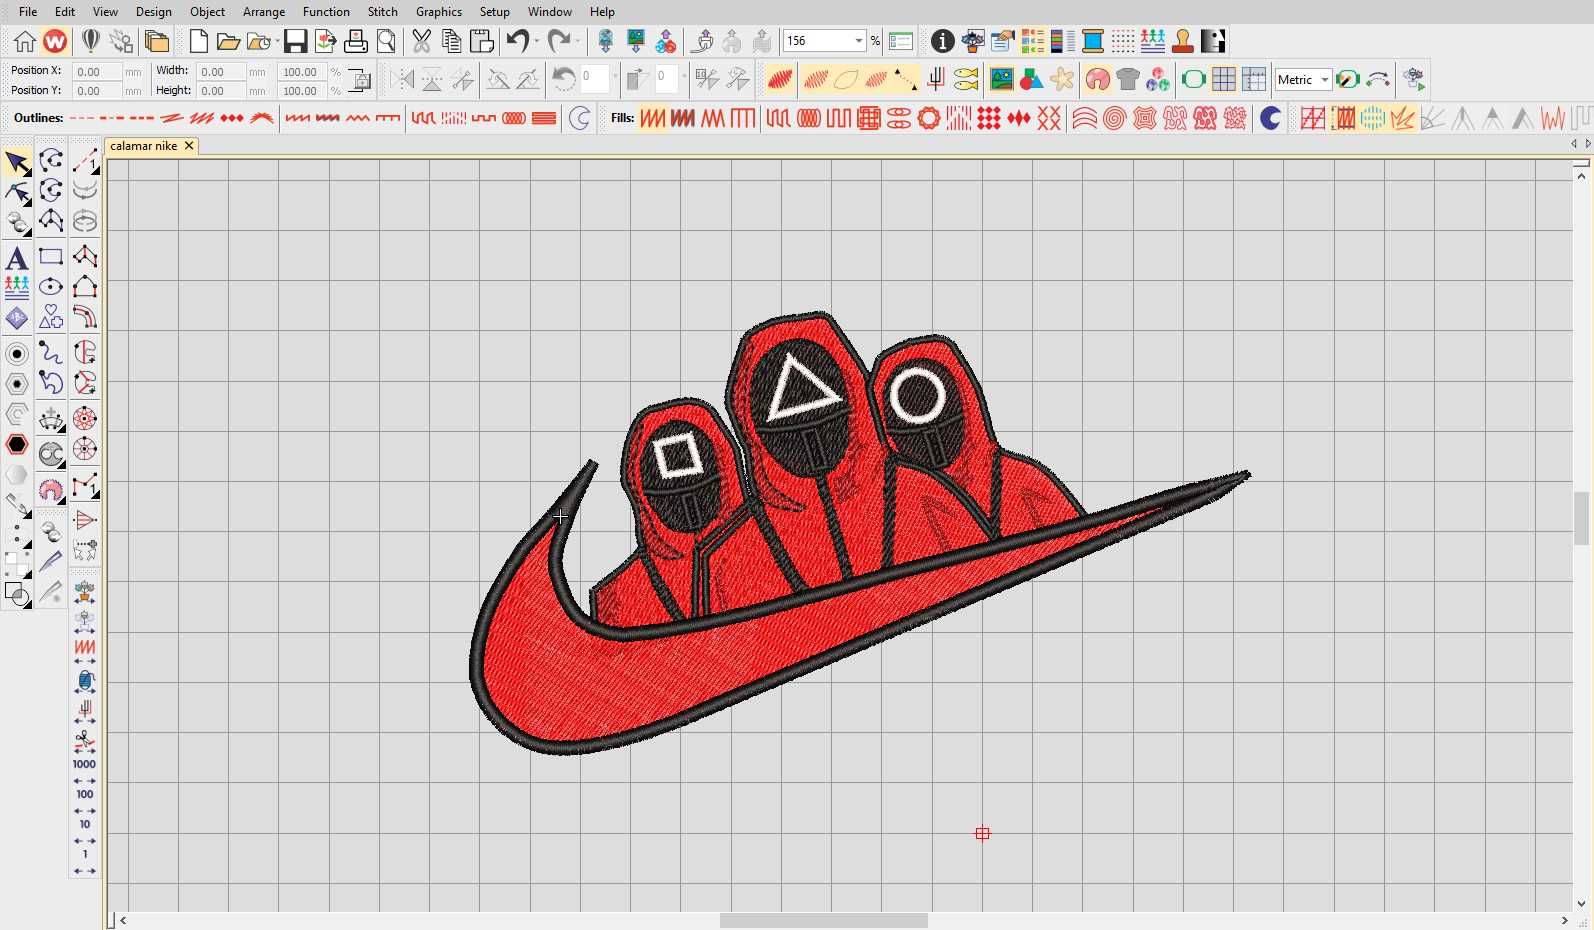Open recent designs folder dropdown
1594x930 pixels.
(277, 41)
